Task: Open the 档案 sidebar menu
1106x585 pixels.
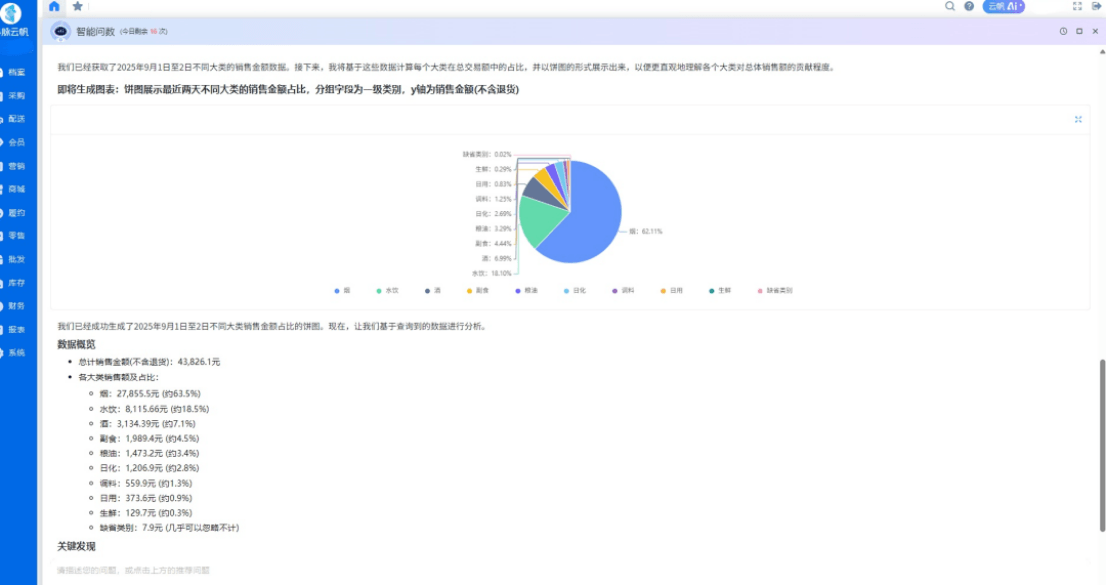Action: 16,72
